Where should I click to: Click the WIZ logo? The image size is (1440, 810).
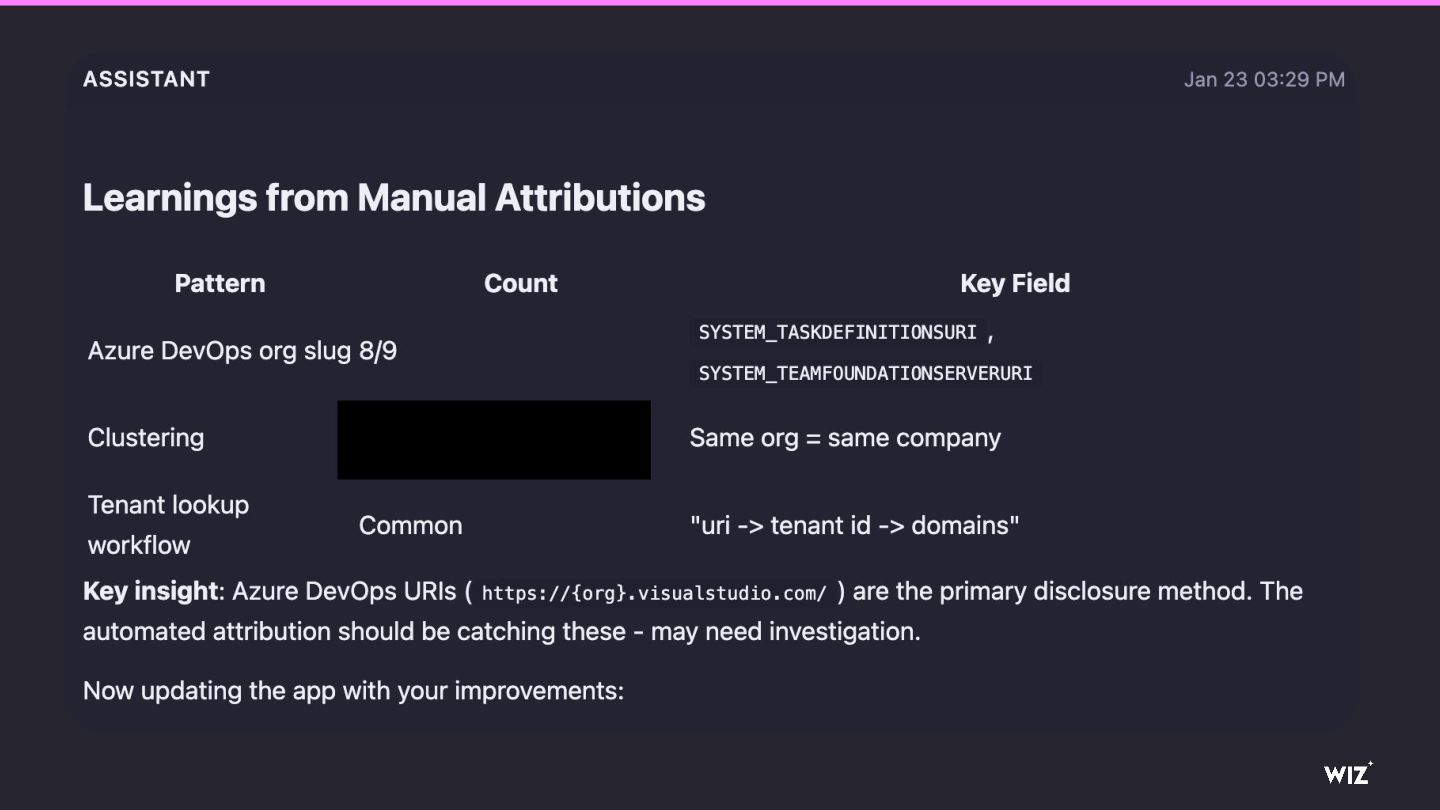(x=1348, y=773)
